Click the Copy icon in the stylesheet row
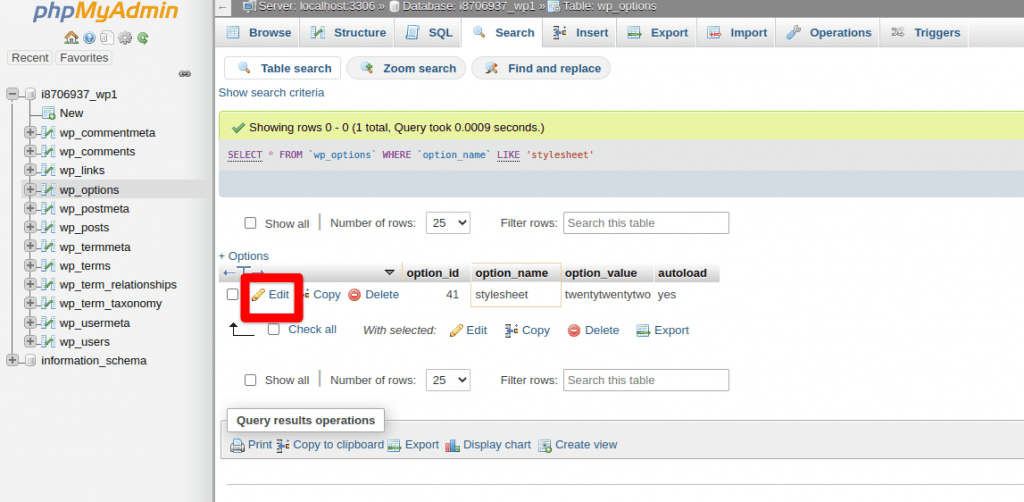 pos(303,295)
